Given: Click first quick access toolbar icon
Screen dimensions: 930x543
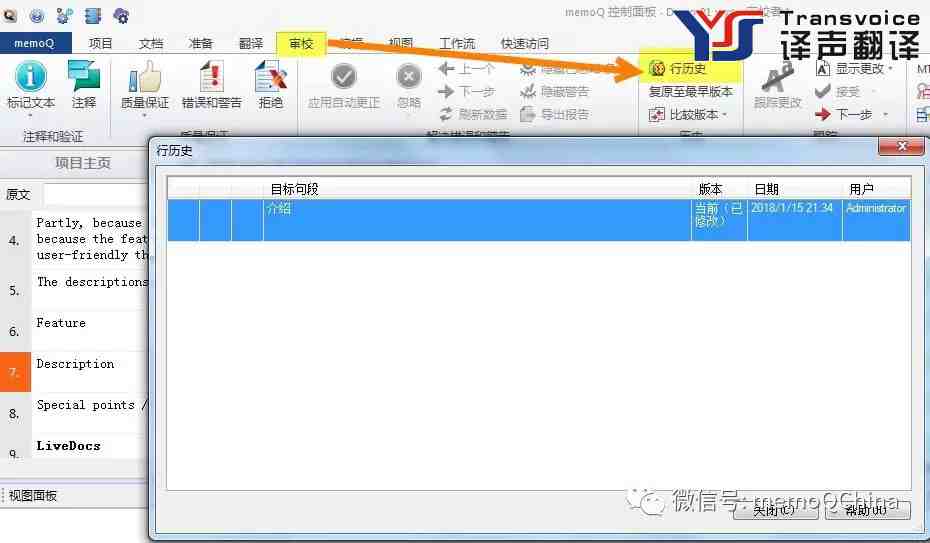Looking at the screenshot, I should (x=9, y=15).
